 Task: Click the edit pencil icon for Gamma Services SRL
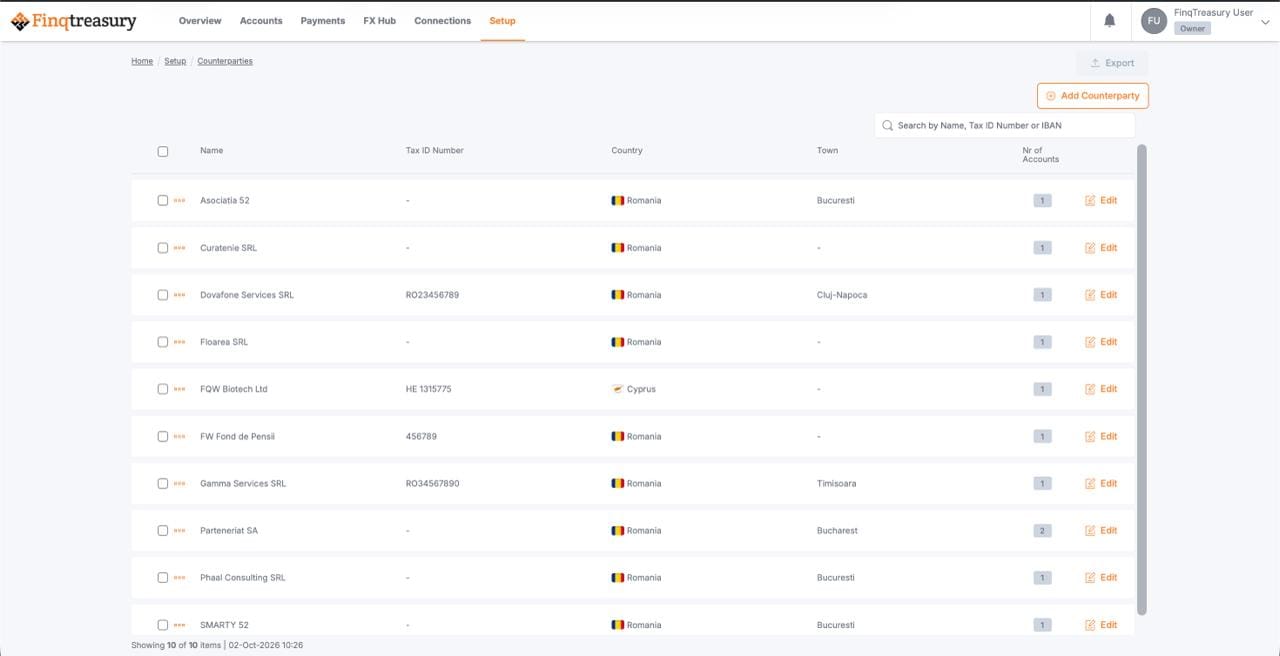(x=1090, y=483)
